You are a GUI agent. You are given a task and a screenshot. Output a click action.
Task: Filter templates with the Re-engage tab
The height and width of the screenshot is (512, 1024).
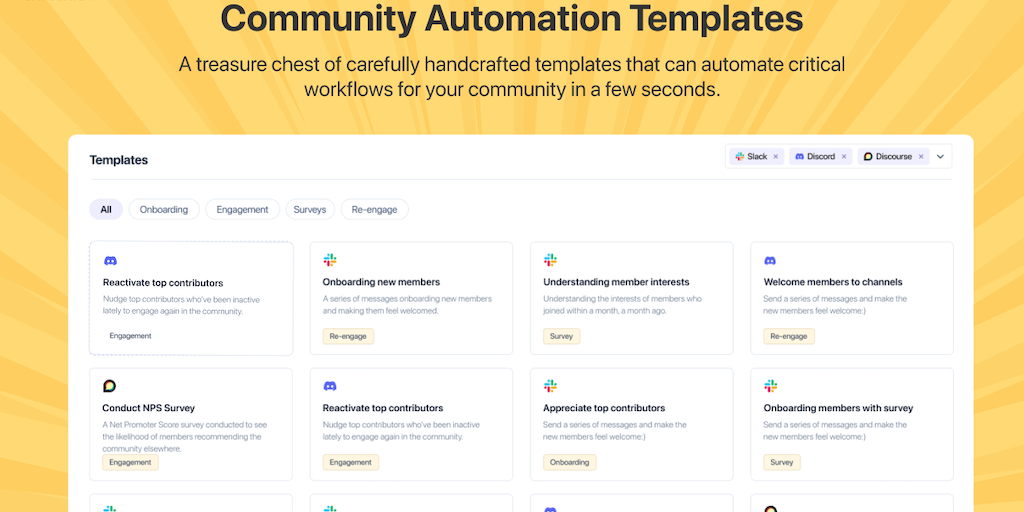pos(375,209)
